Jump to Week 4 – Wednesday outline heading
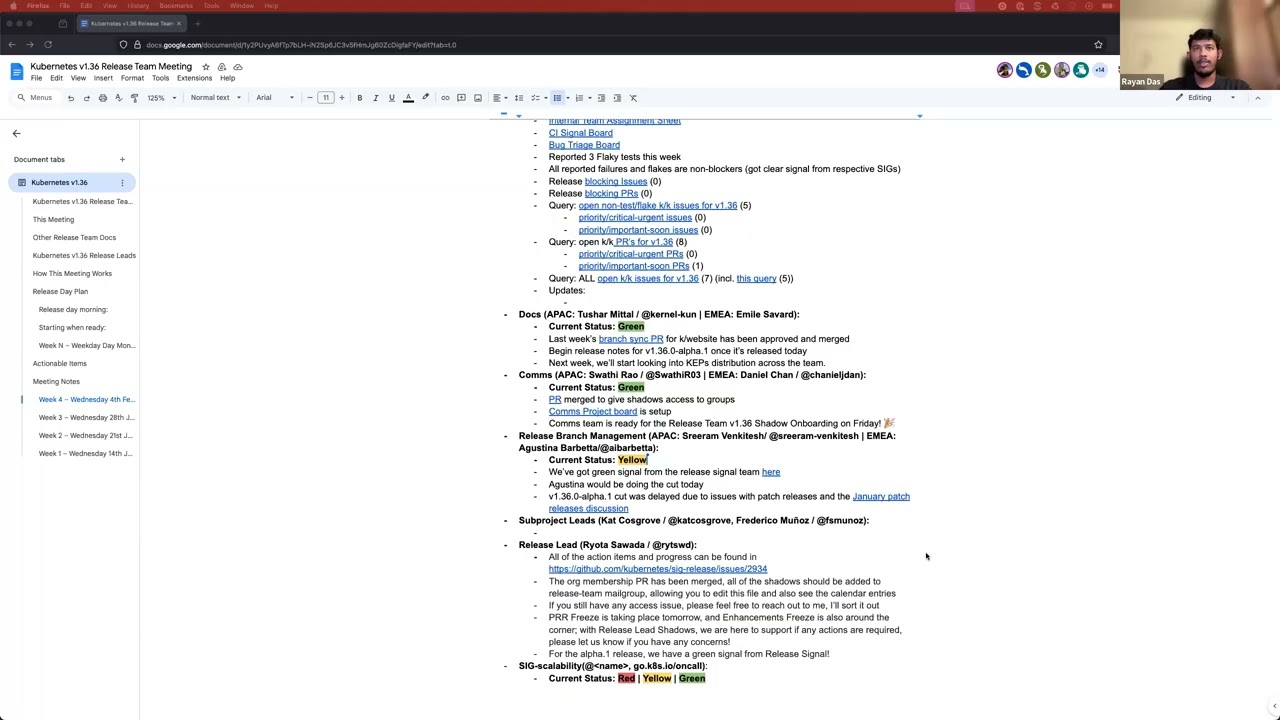1280x720 pixels. coord(86,399)
